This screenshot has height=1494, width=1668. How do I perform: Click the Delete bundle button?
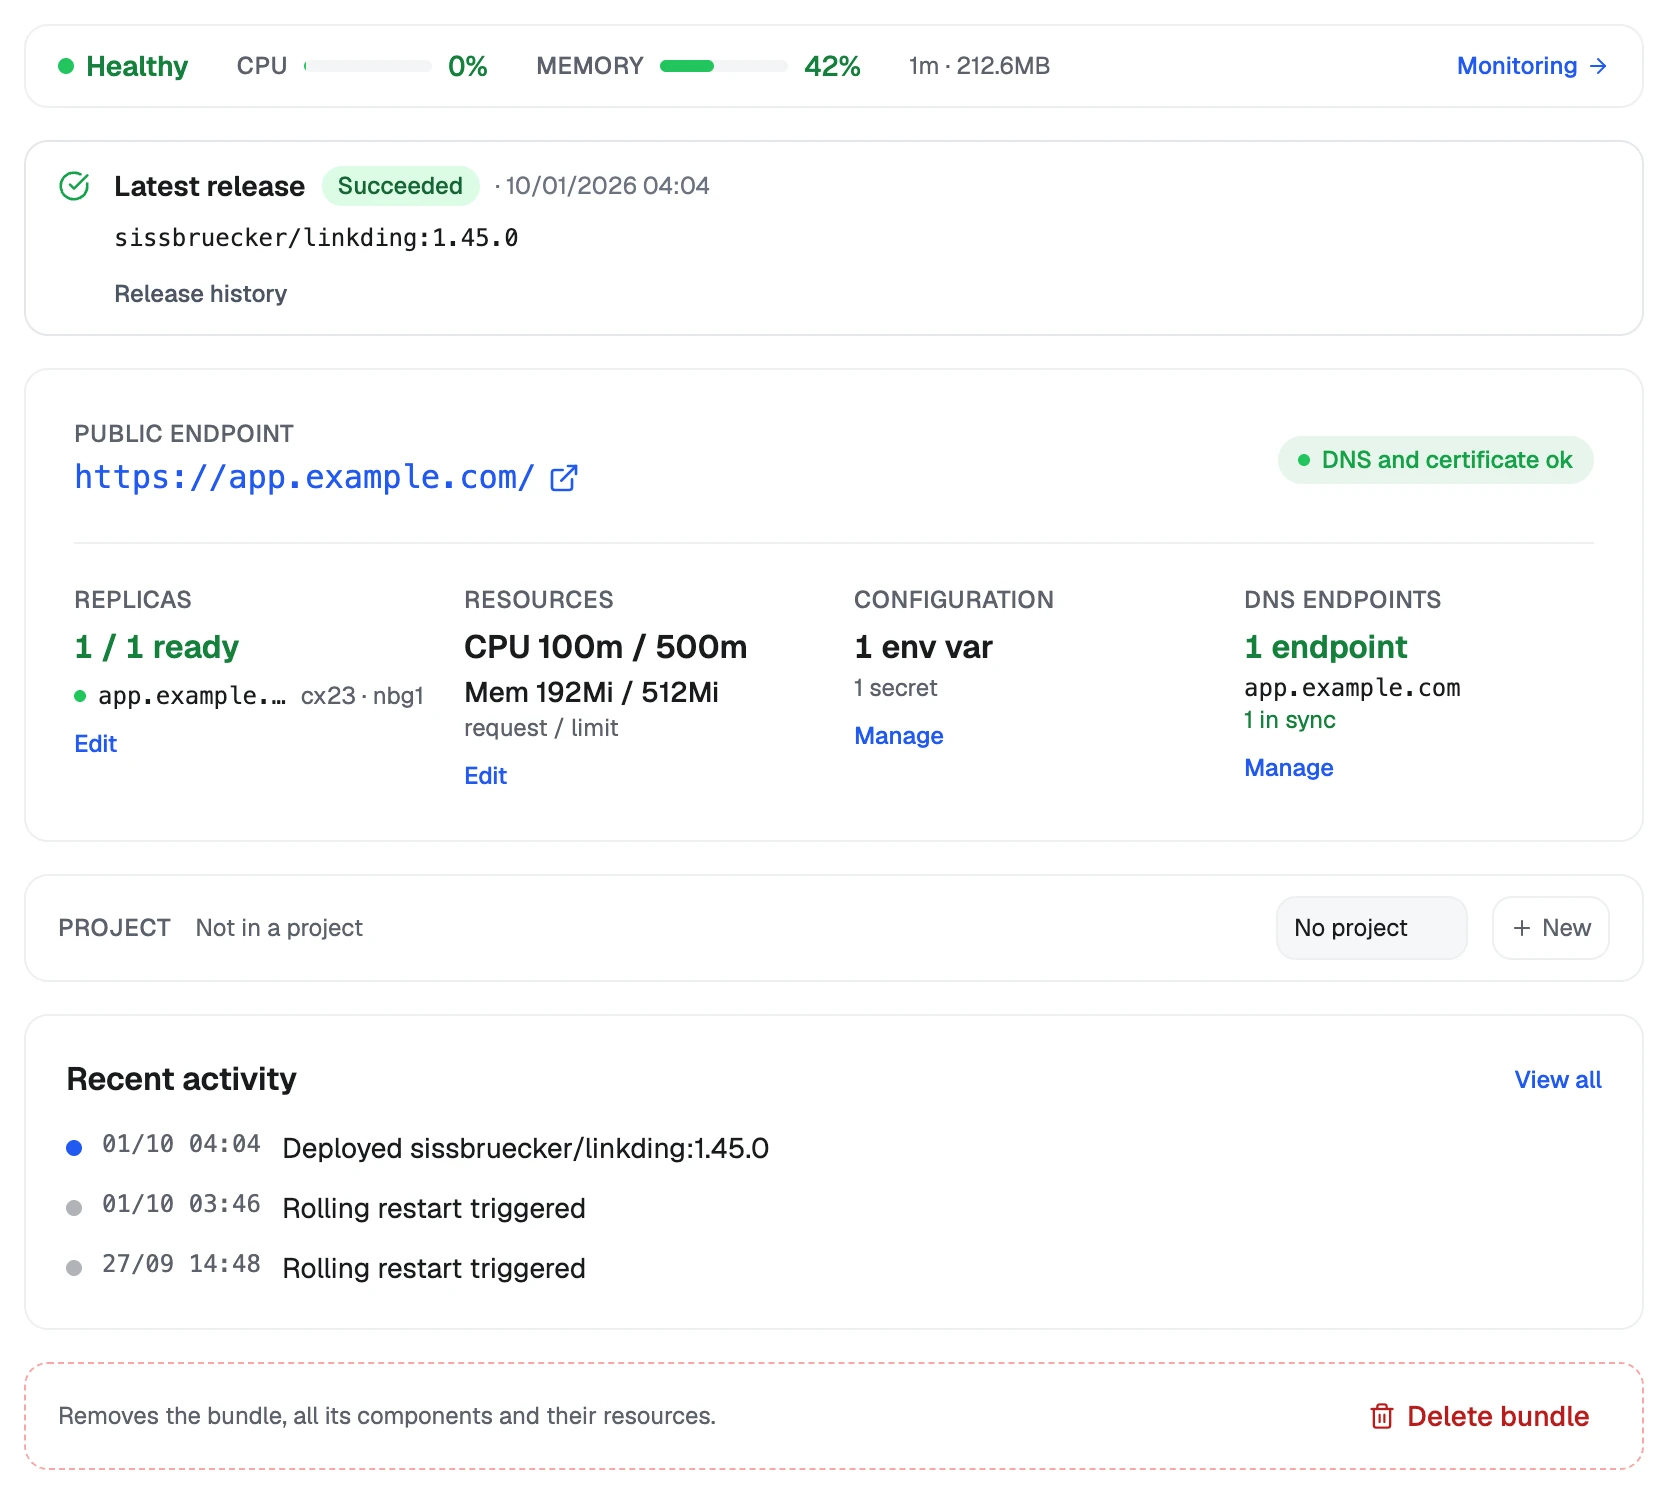coord(1480,1416)
